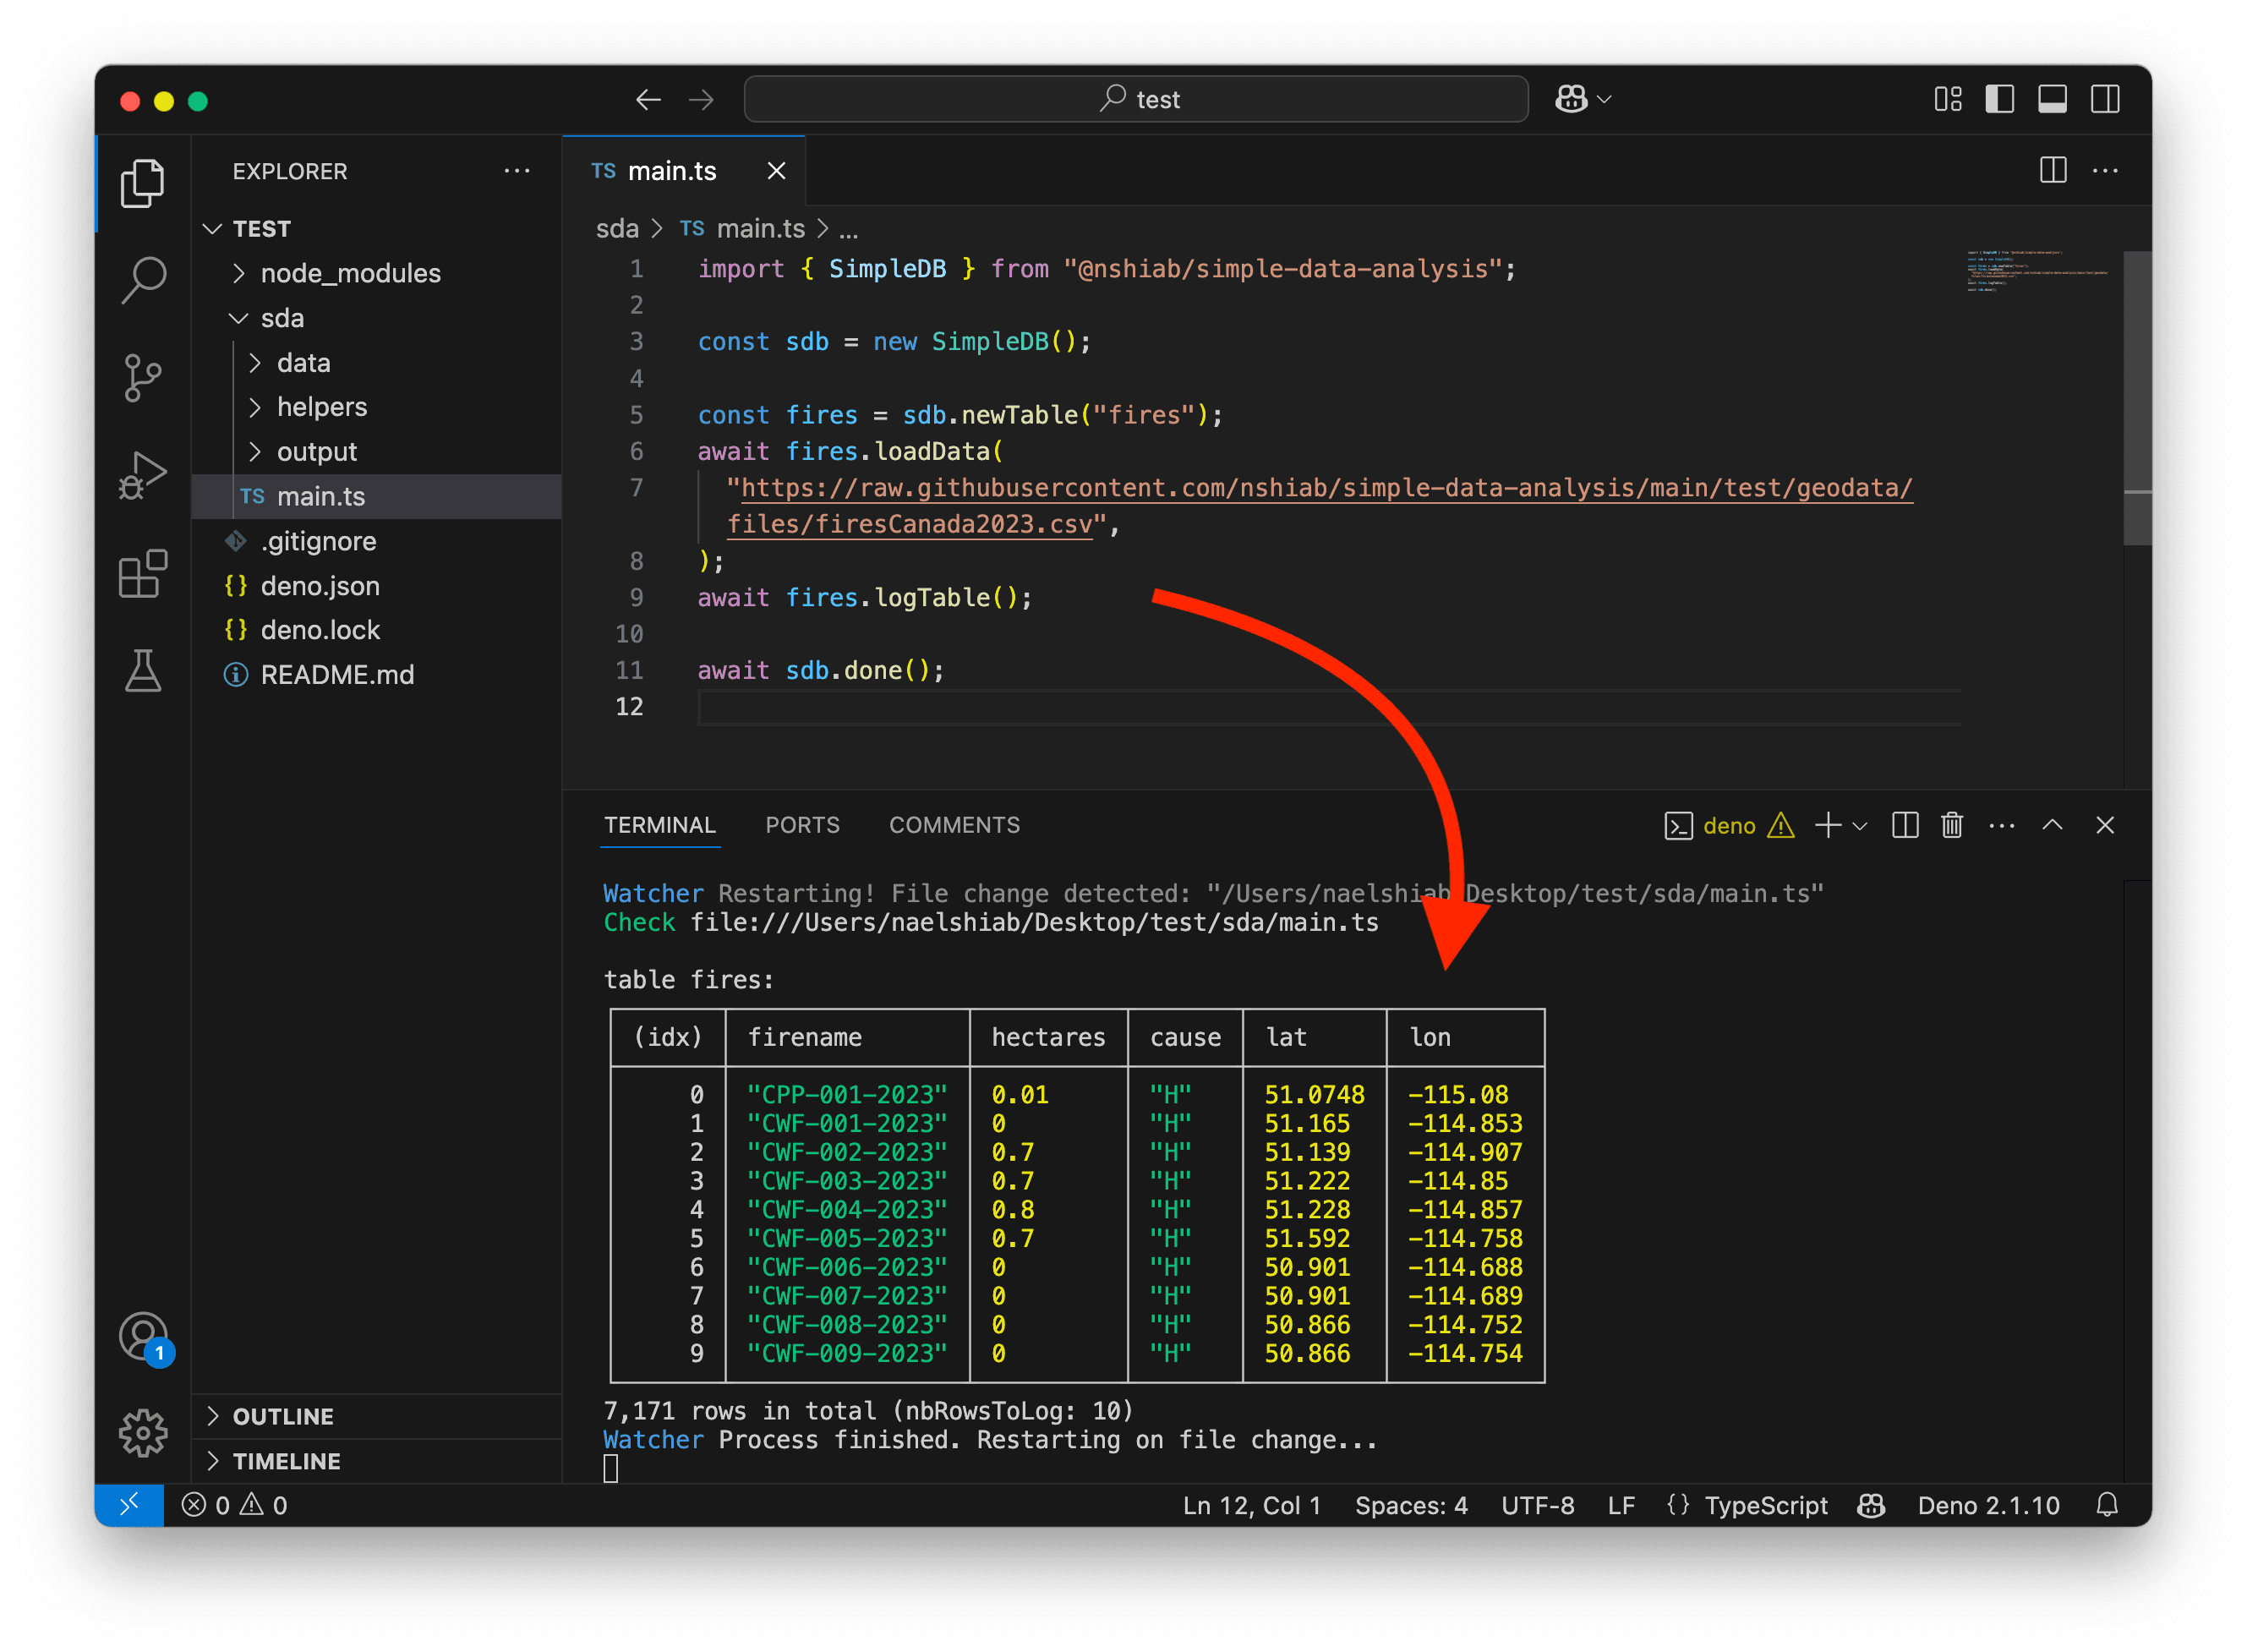
Task: Click the command center search box
Action: 1136,99
